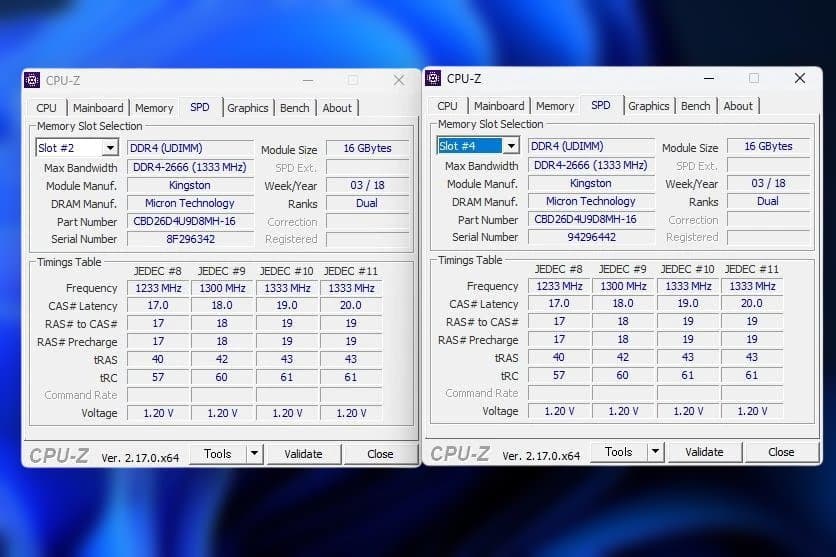This screenshot has height=557, width=836.
Task: Click JEDEC #10 header in left window
Action: [x=287, y=271]
